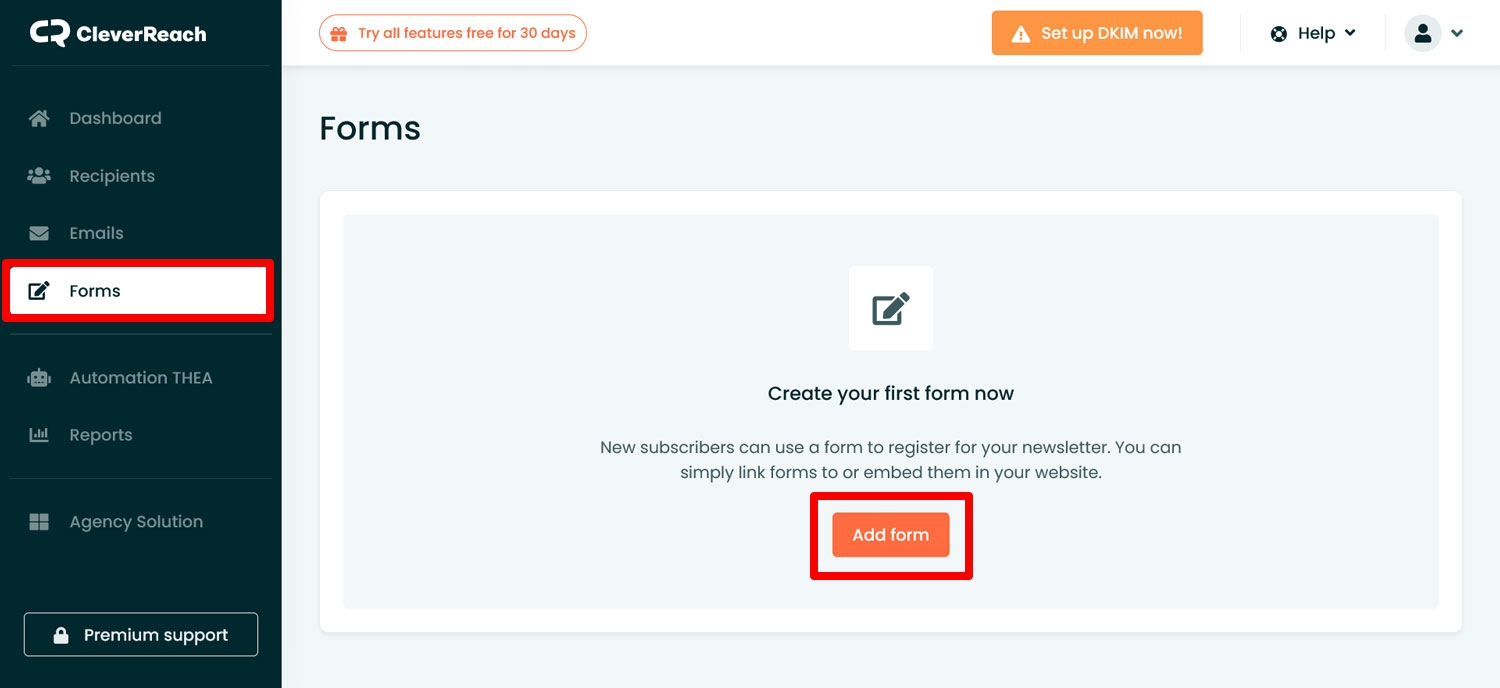Click the lifebuoy Help icon
Image resolution: width=1500 pixels, height=688 pixels.
(1279, 33)
